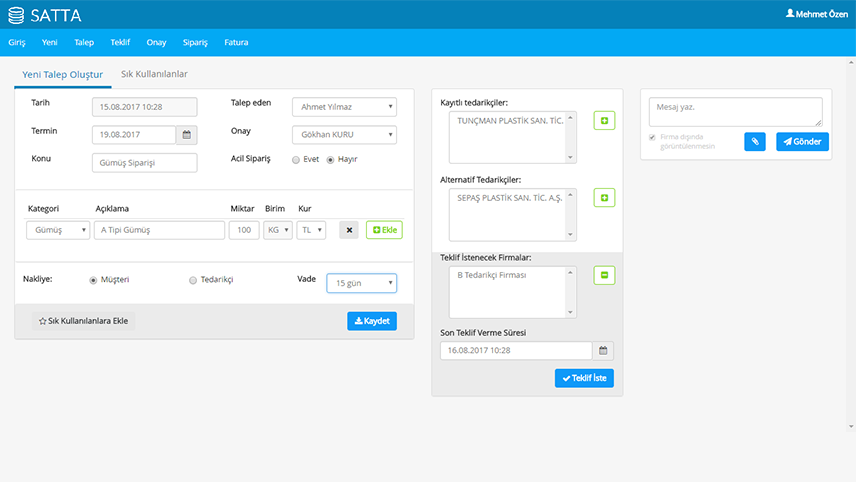Delete item row using the X icon
856x482 pixels.
349,230
